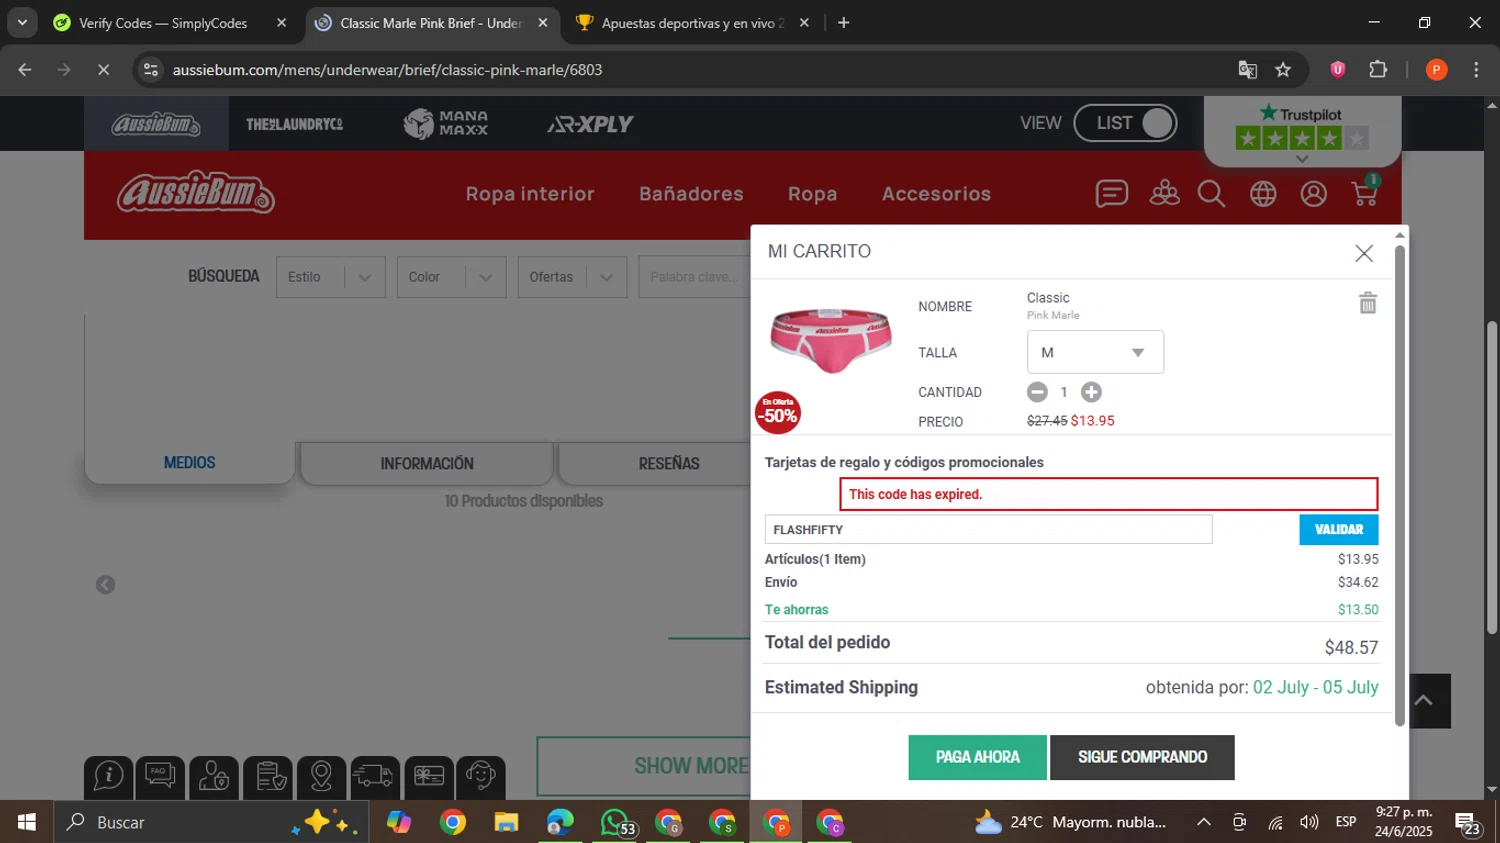Image resolution: width=1500 pixels, height=843 pixels.
Task: Open the delivery truck shipping icon
Action: click(x=374, y=777)
